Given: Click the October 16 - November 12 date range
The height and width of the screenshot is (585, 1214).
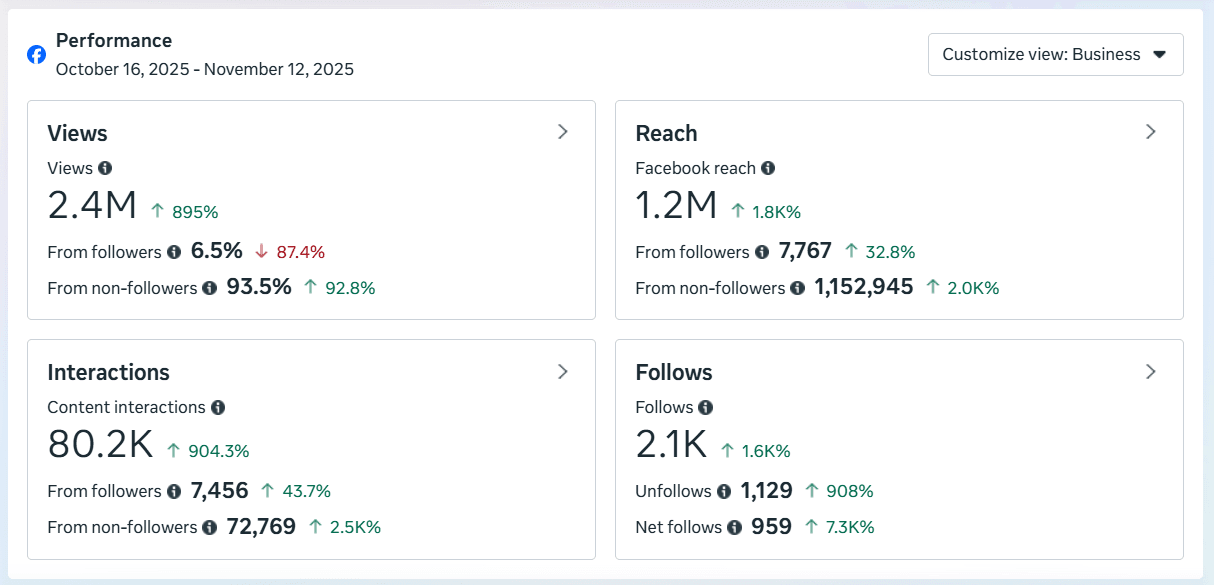Looking at the screenshot, I should 204,70.
